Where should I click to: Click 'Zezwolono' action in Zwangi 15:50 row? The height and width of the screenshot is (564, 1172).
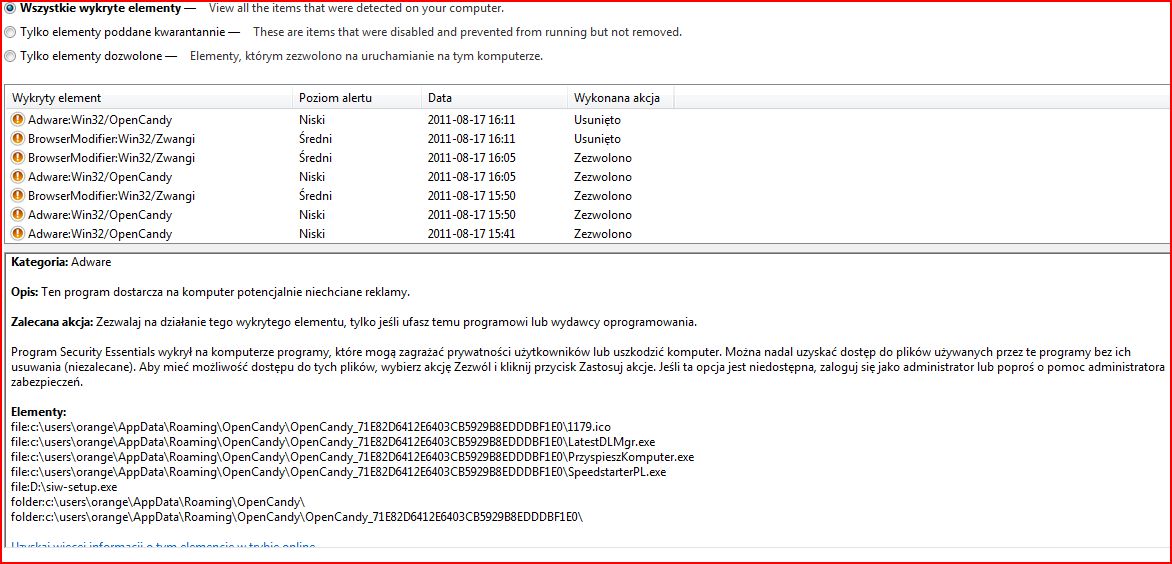point(602,196)
